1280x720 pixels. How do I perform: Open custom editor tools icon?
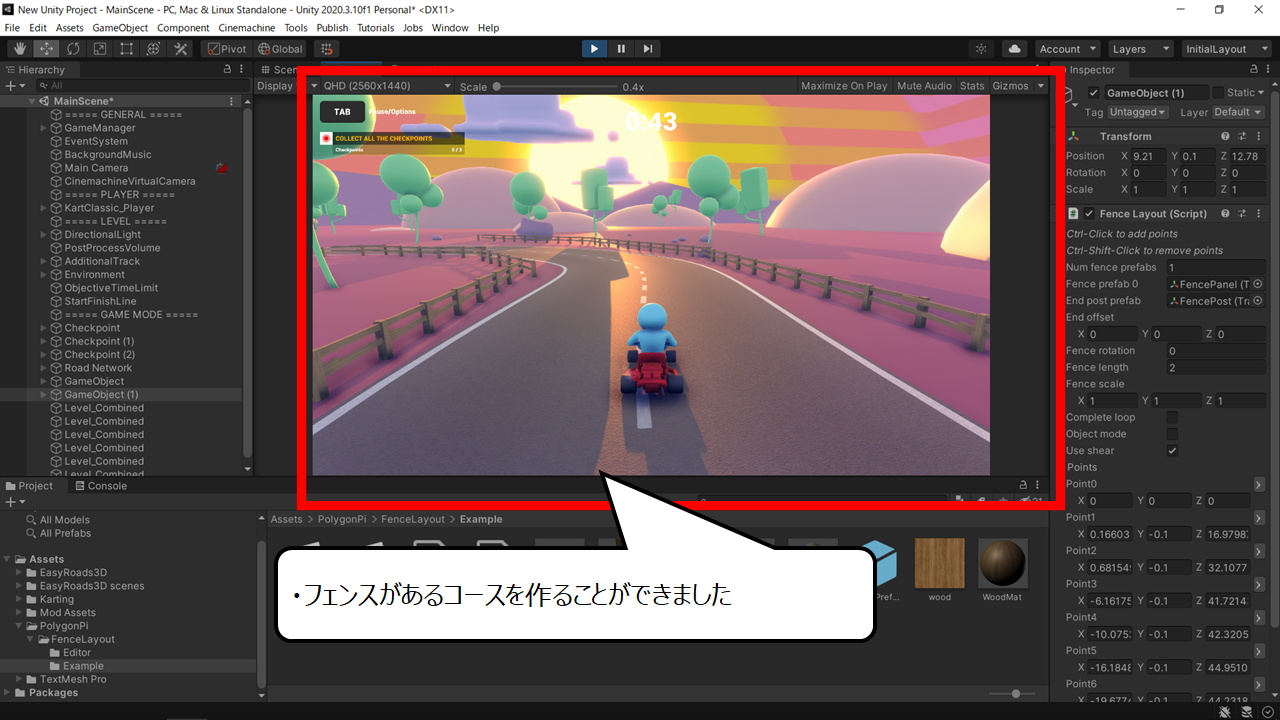(181, 49)
